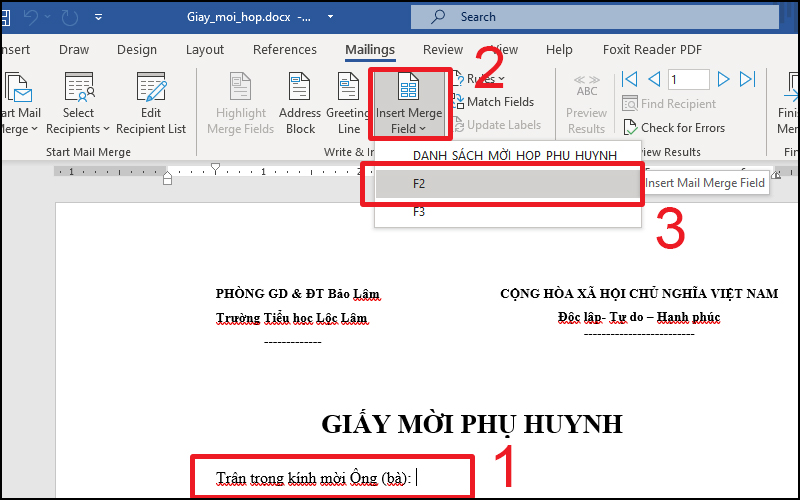Viewport: 800px width, 500px height.
Task: Switch to the Draw tab
Action: click(74, 49)
